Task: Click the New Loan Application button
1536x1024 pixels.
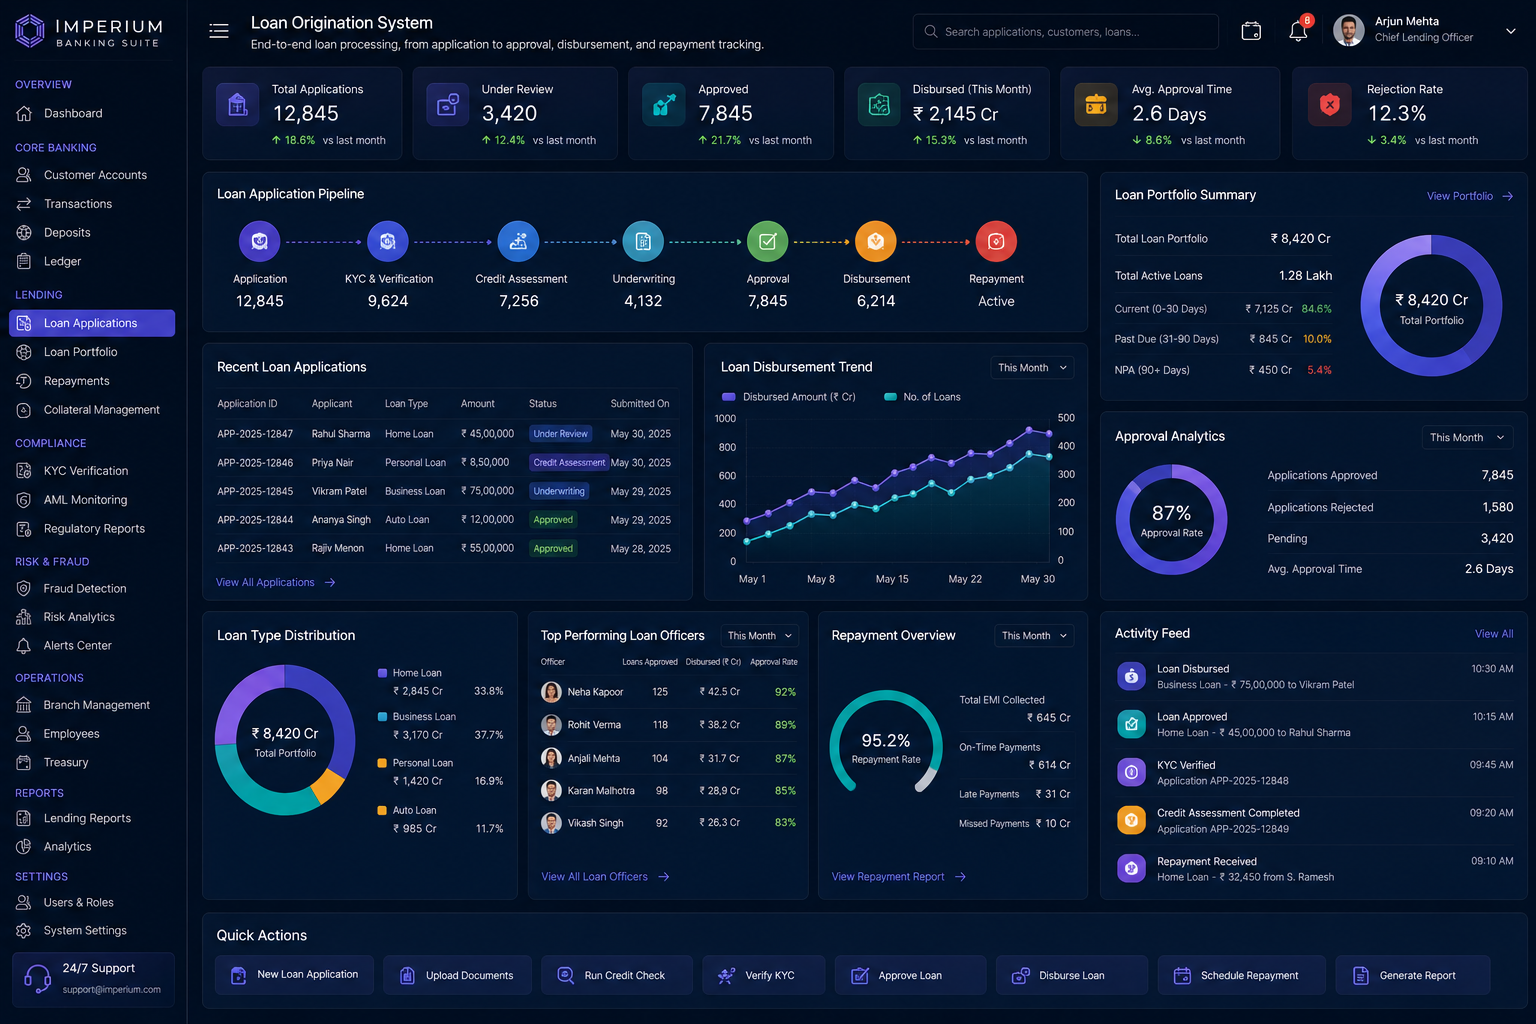Action: coord(294,975)
